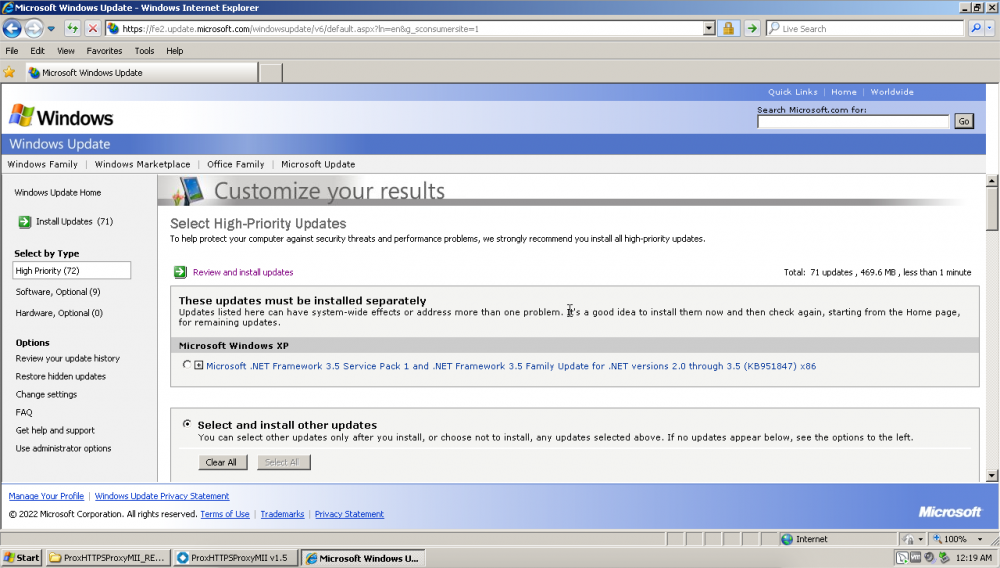Open the address bar URL history dropdown
1000x568 pixels.
click(709, 29)
